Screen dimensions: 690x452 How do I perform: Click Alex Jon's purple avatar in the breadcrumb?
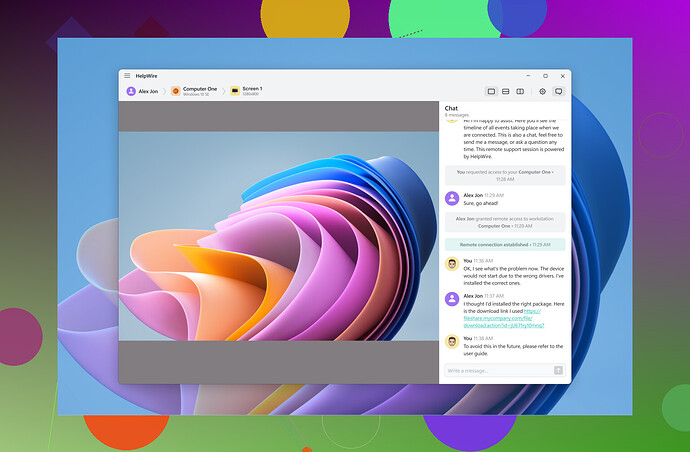click(x=131, y=91)
